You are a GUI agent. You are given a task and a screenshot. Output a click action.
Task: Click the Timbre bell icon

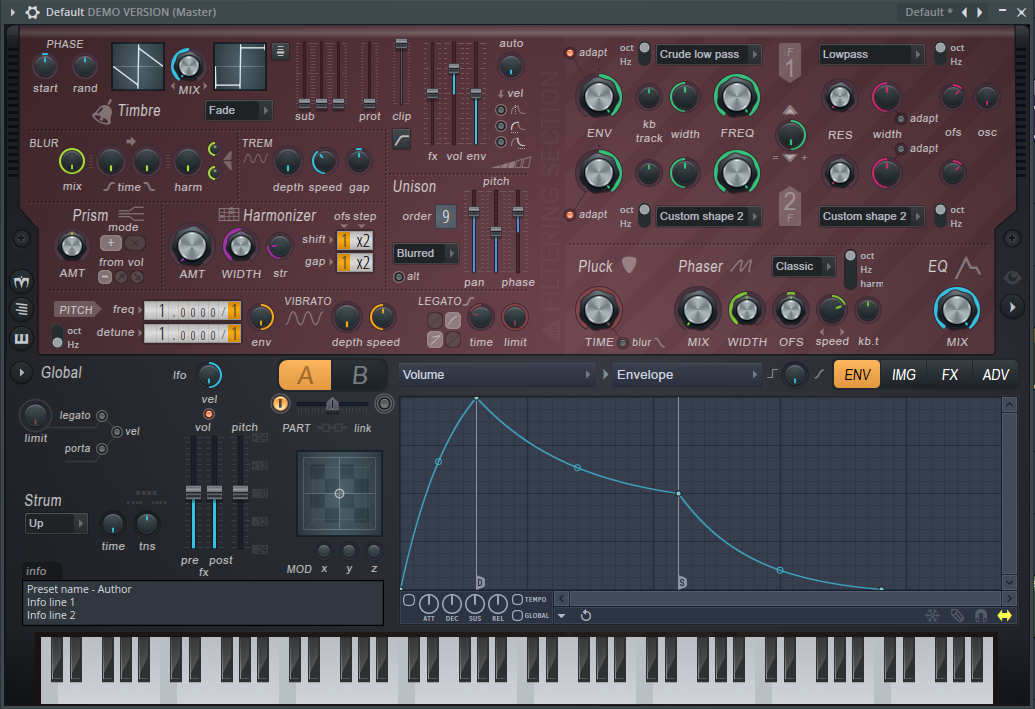103,110
